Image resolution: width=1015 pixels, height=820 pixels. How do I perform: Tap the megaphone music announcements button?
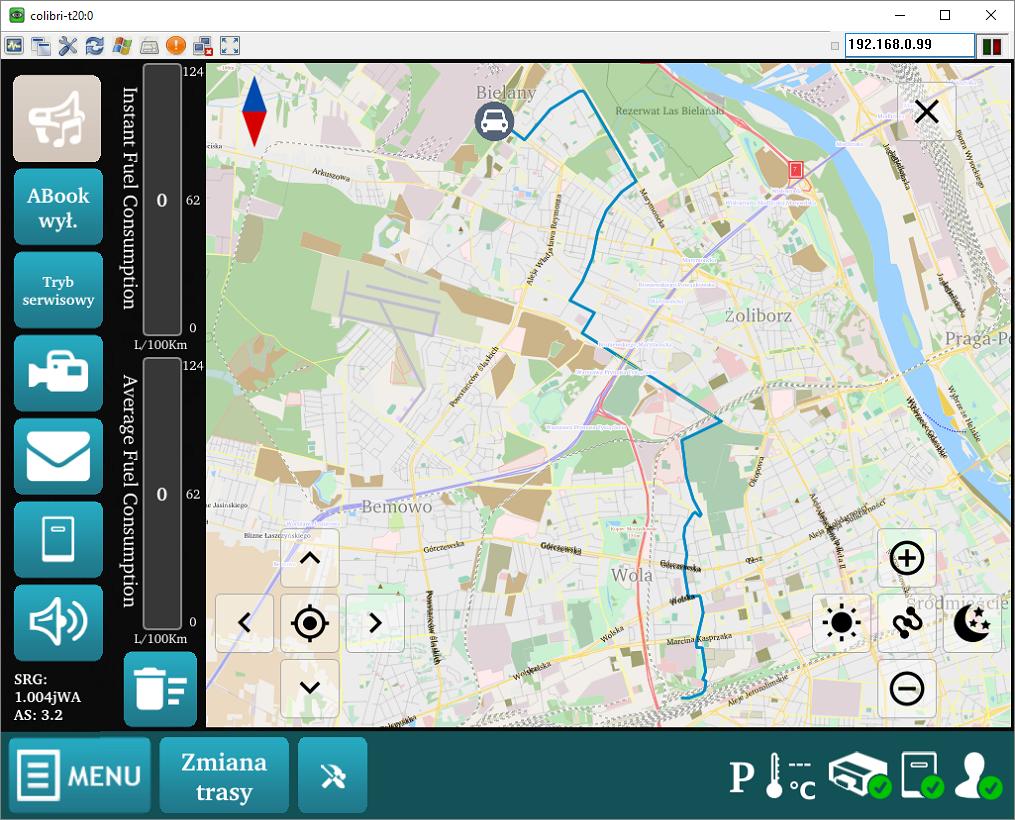[x=57, y=118]
